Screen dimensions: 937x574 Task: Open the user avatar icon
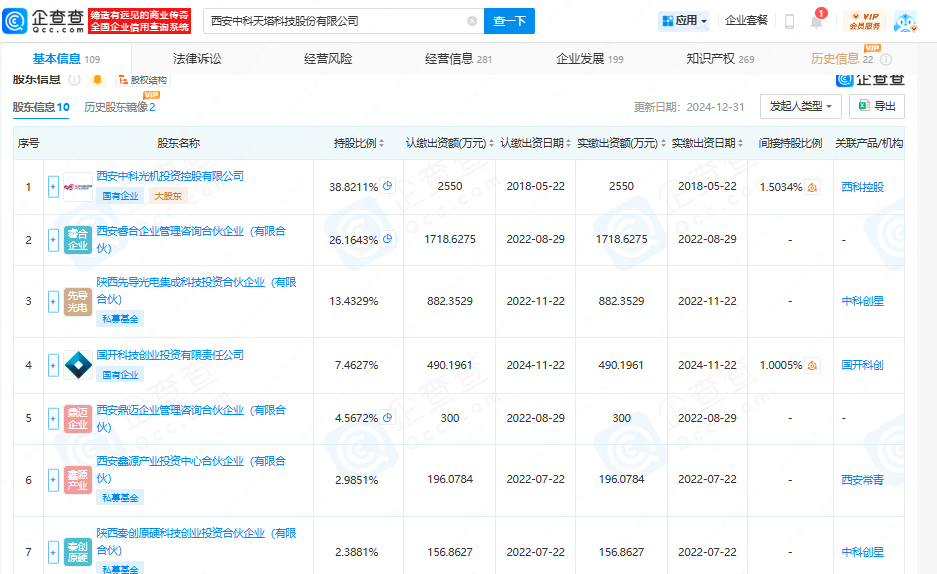(905, 22)
